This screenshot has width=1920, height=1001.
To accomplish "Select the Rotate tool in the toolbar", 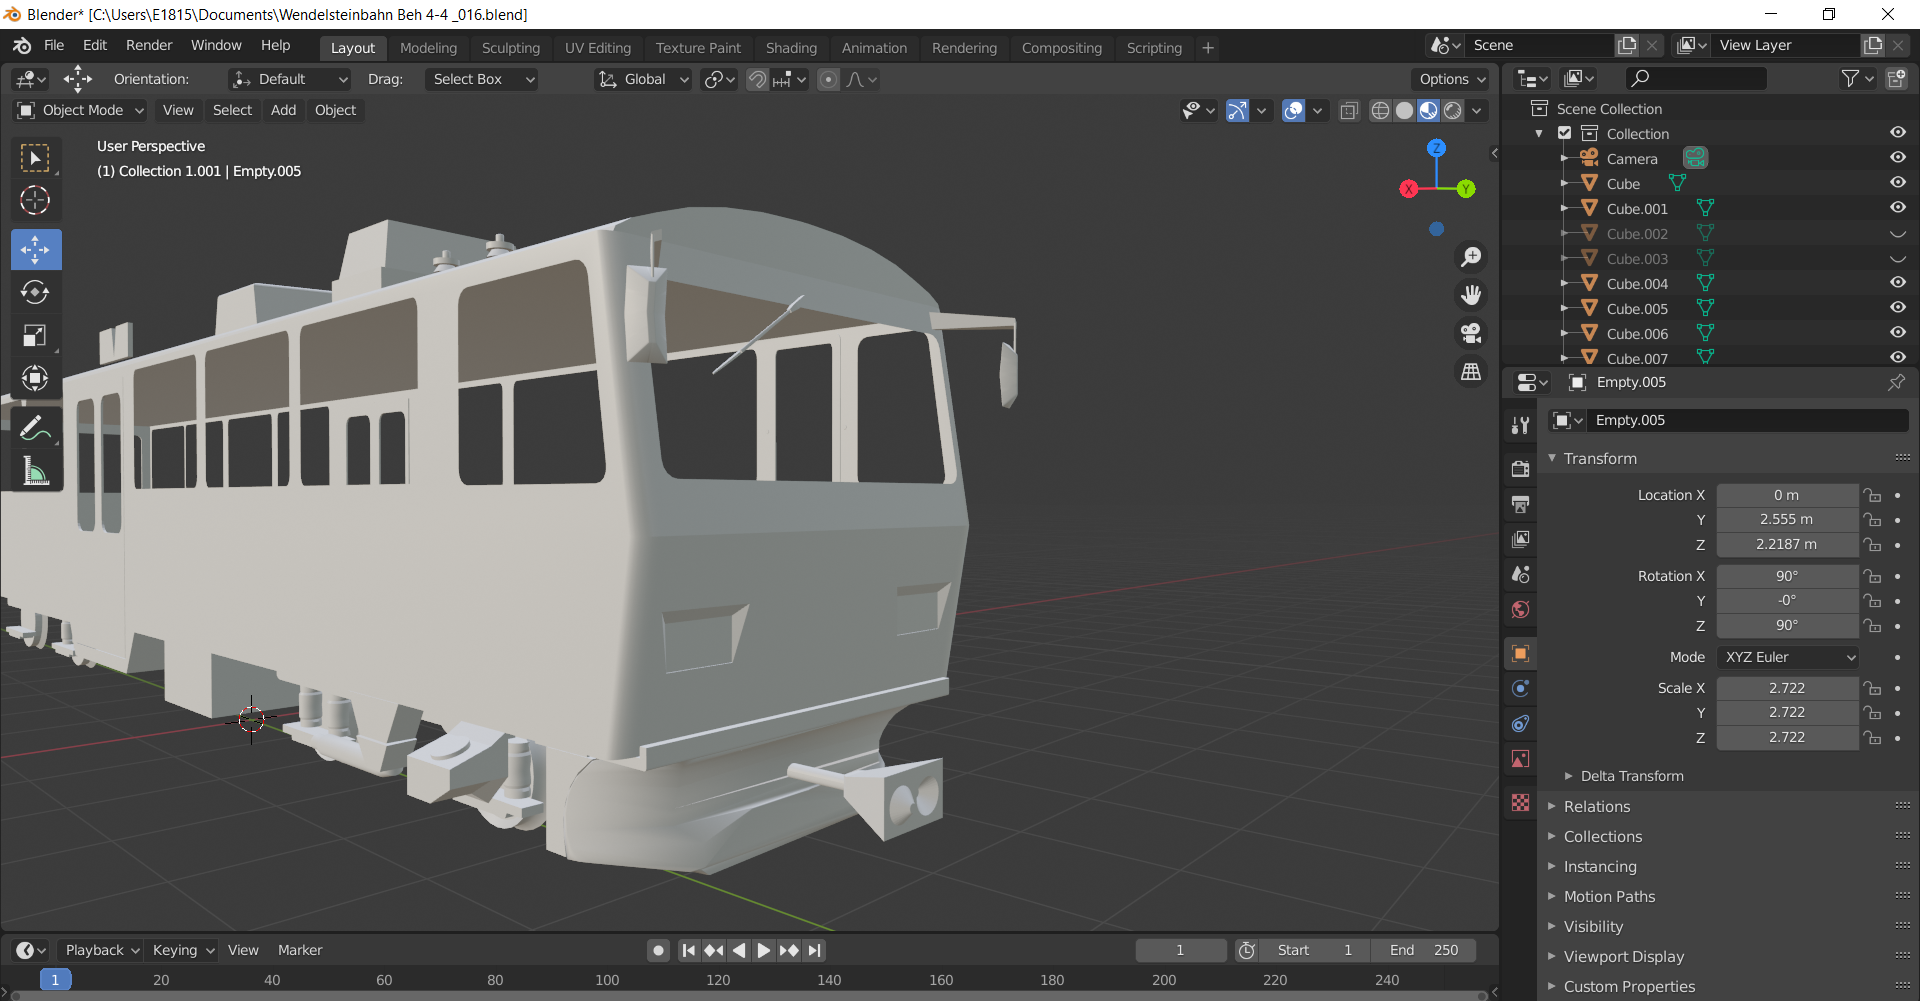I will tap(35, 292).
